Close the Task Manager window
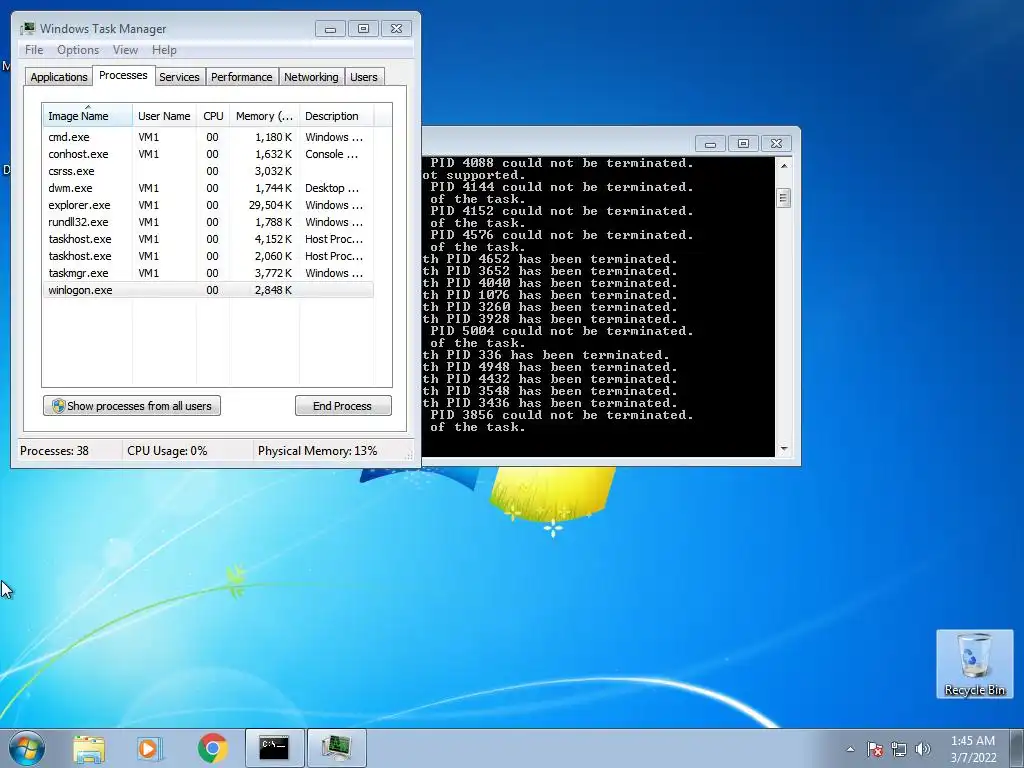The image size is (1024, 768). coord(396,29)
